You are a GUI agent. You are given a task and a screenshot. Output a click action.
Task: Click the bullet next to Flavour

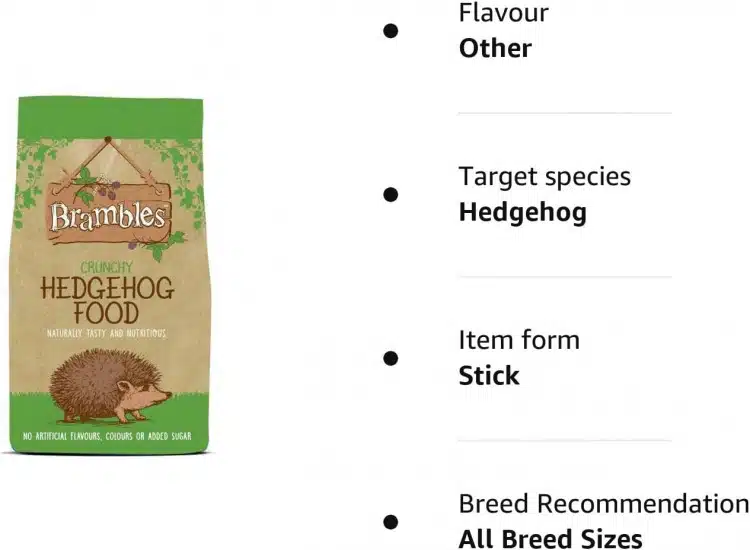[x=391, y=31]
